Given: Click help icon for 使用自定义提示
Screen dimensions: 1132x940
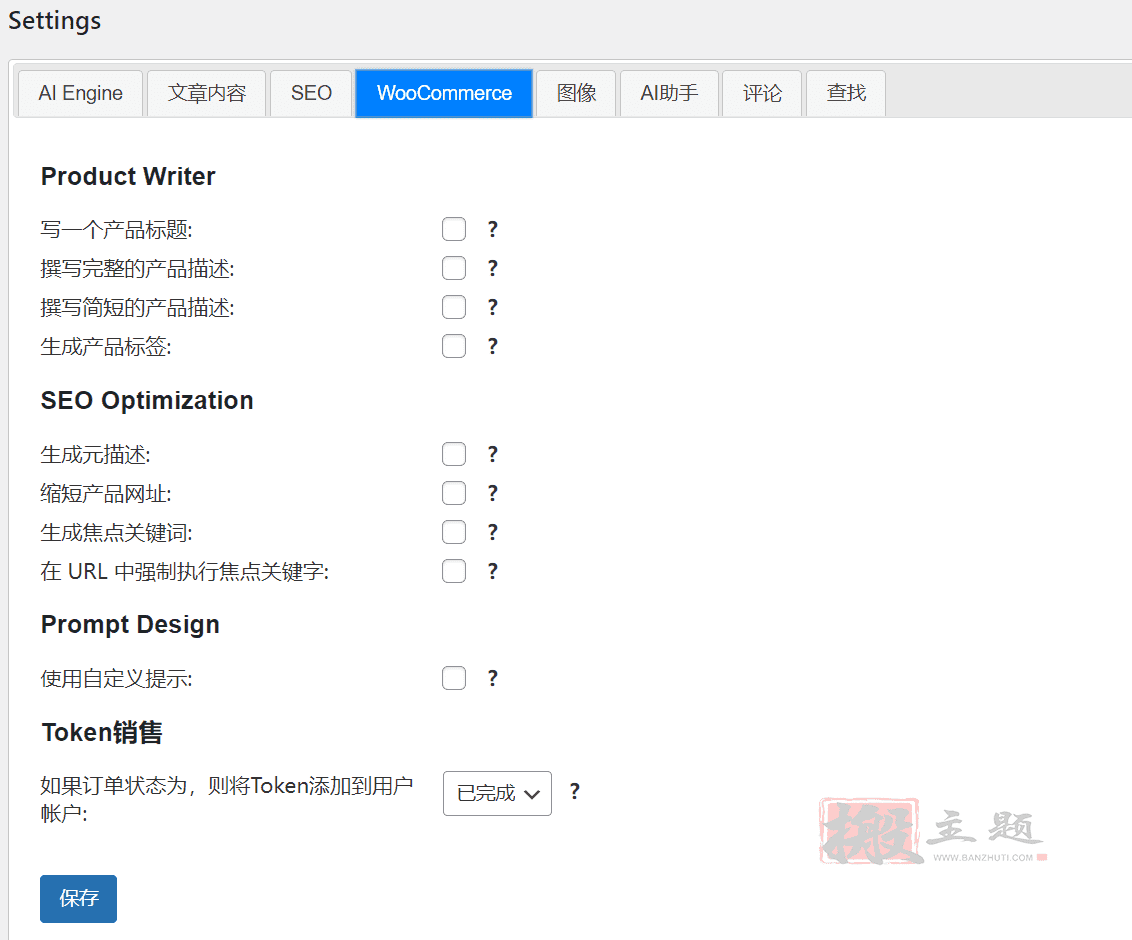Looking at the screenshot, I should coord(492,679).
